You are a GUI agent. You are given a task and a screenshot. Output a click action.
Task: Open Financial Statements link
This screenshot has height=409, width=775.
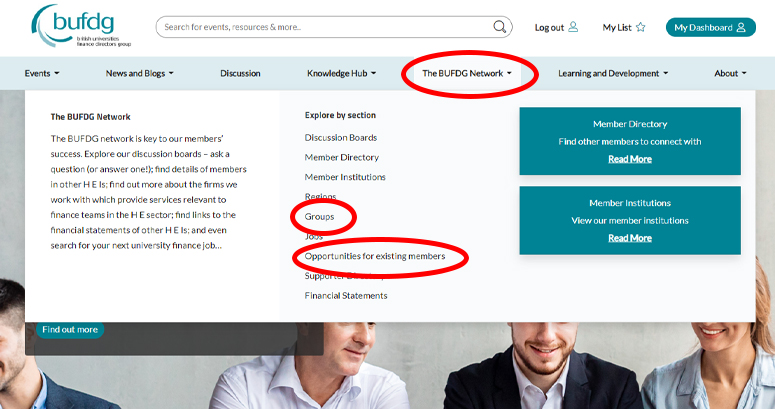[x=346, y=296]
